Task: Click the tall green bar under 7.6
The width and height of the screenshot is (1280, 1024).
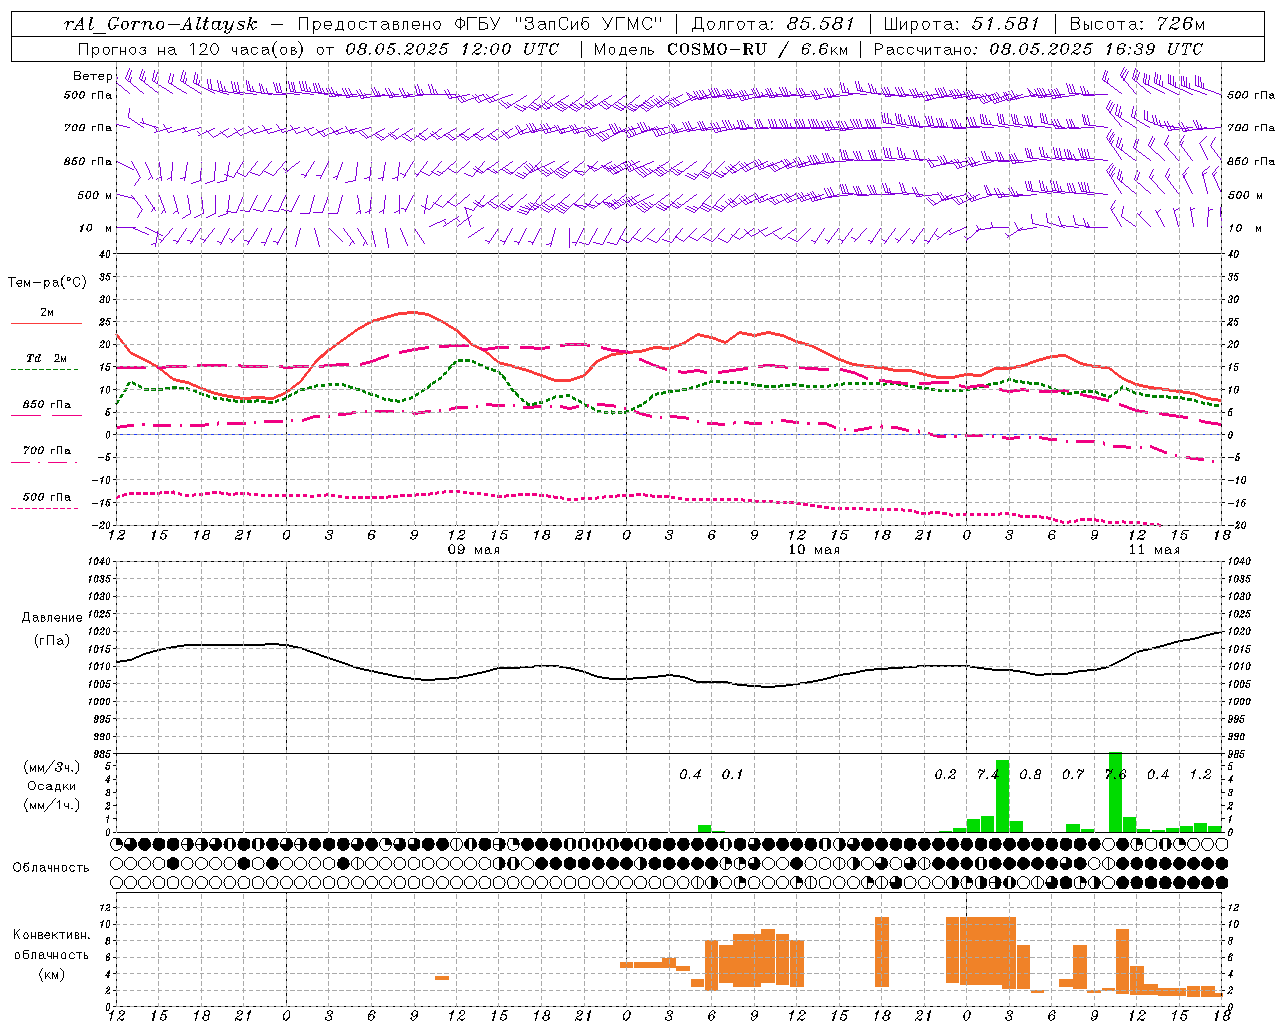Action: [x=1115, y=792]
